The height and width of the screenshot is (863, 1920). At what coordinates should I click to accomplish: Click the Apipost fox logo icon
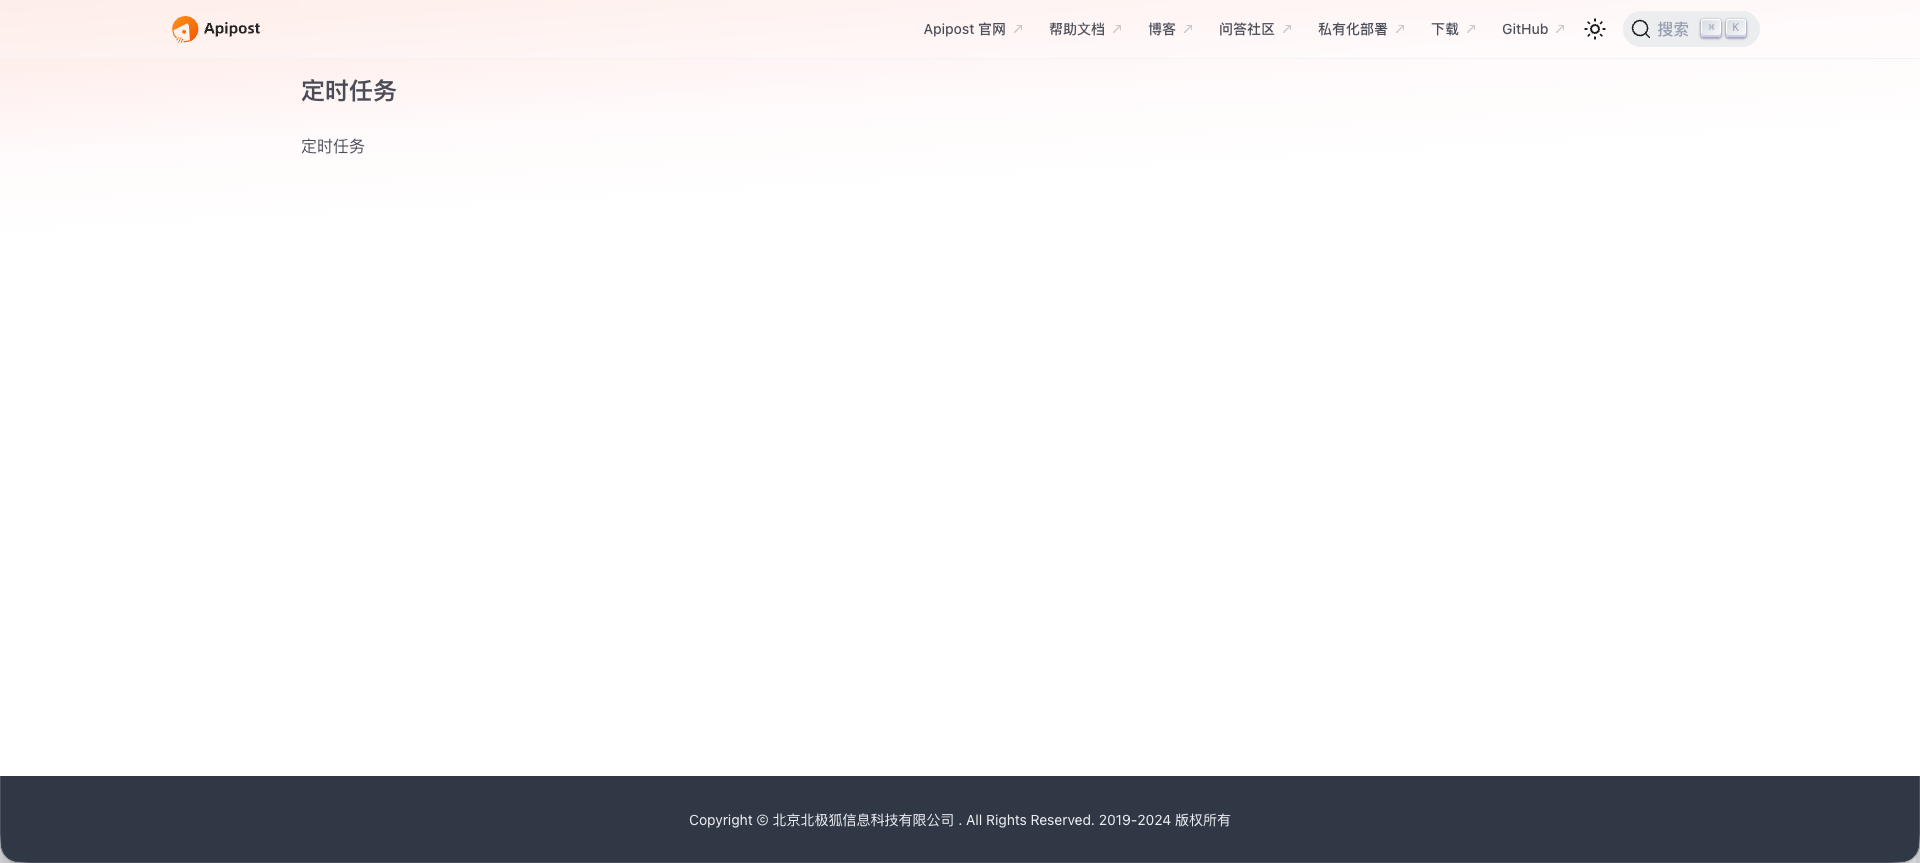185,29
